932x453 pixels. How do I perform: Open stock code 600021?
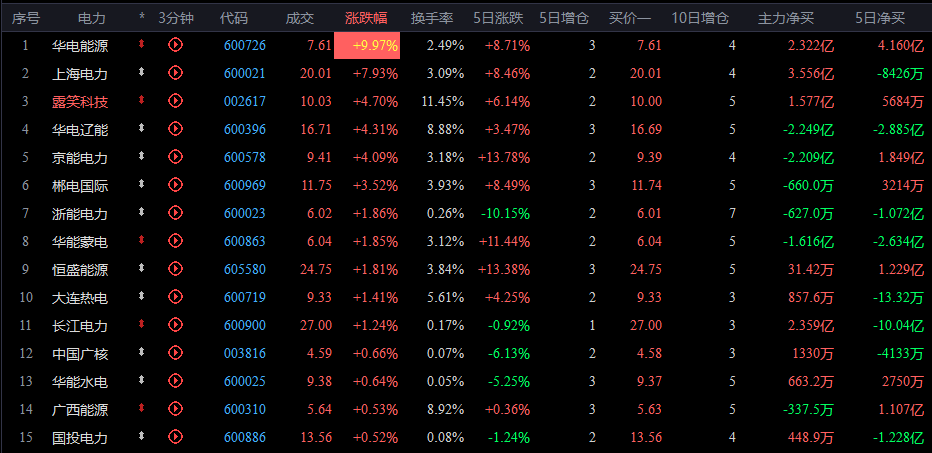click(245, 74)
